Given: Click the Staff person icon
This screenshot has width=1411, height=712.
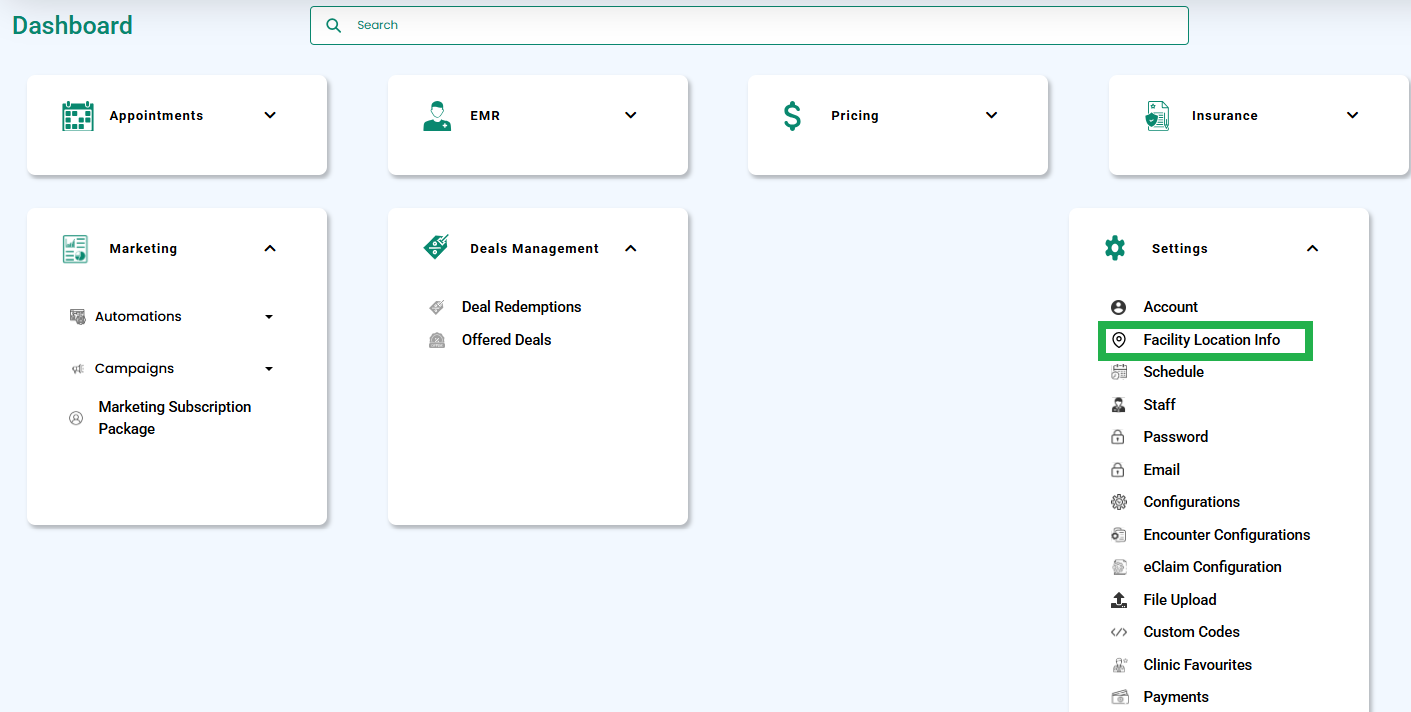Looking at the screenshot, I should (1119, 405).
